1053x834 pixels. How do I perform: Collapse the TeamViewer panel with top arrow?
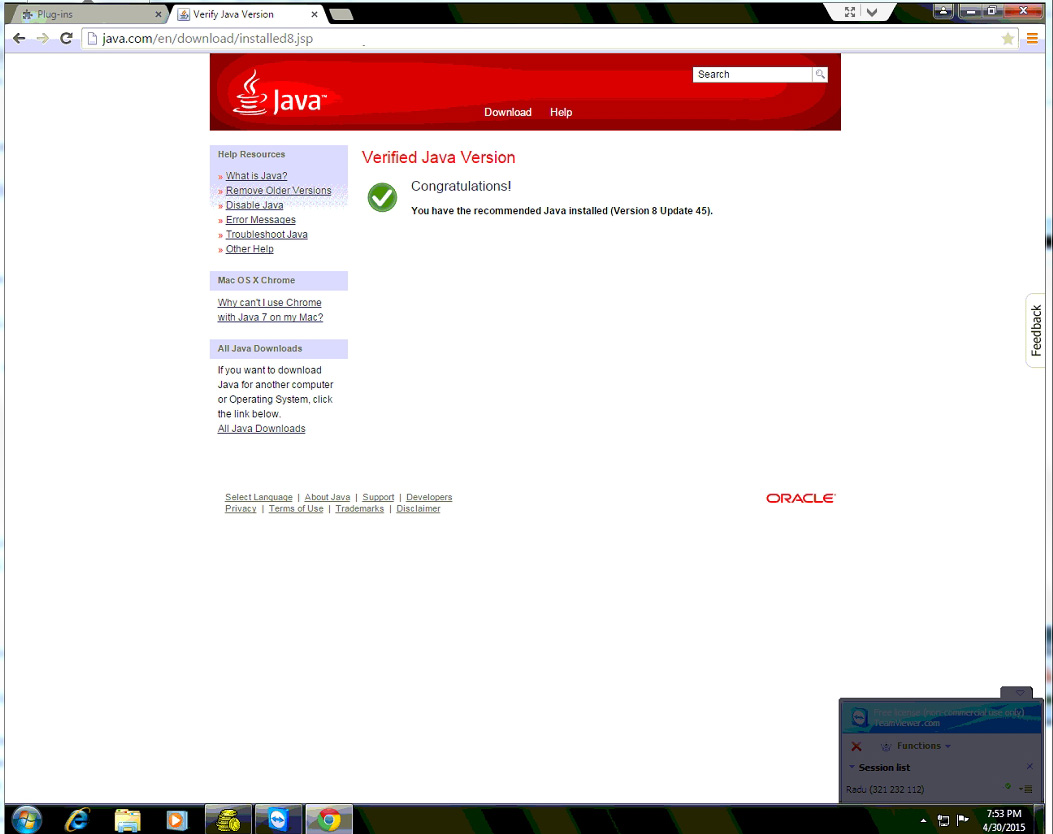(x=1019, y=693)
